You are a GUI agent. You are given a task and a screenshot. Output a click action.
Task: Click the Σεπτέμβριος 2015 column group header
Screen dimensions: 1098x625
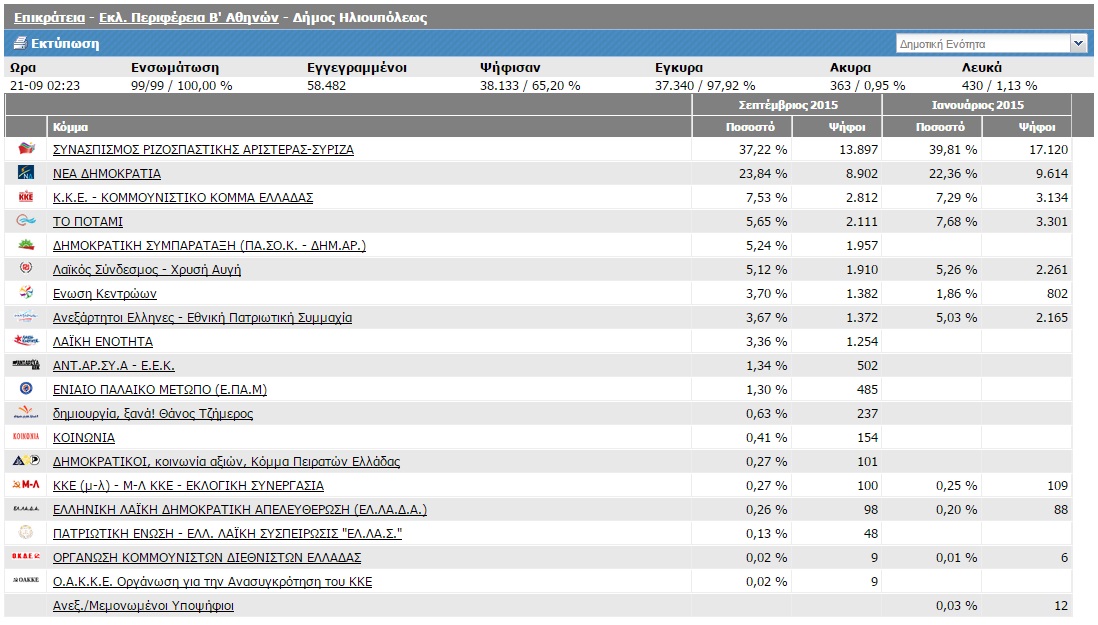point(788,105)
